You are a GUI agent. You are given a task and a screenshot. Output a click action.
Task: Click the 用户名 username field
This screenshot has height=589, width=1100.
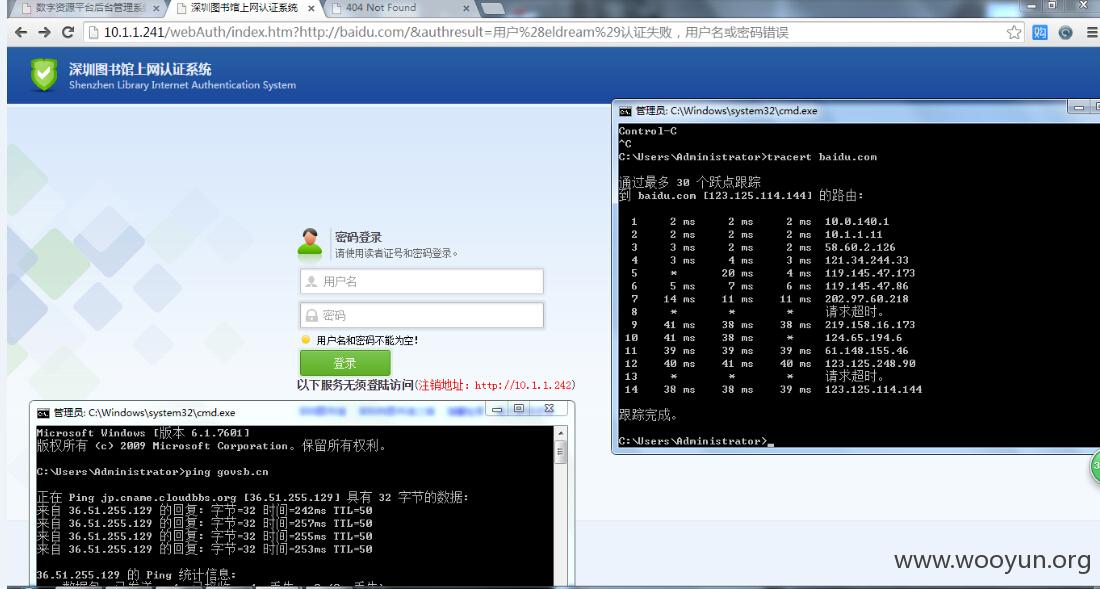(x=422, y=282)
